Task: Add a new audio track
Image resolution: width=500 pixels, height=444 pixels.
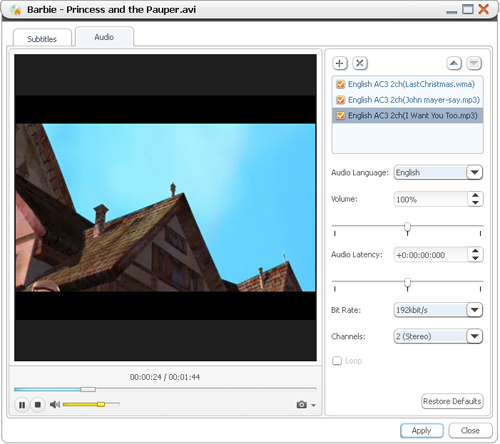Action: pos(340,63)
